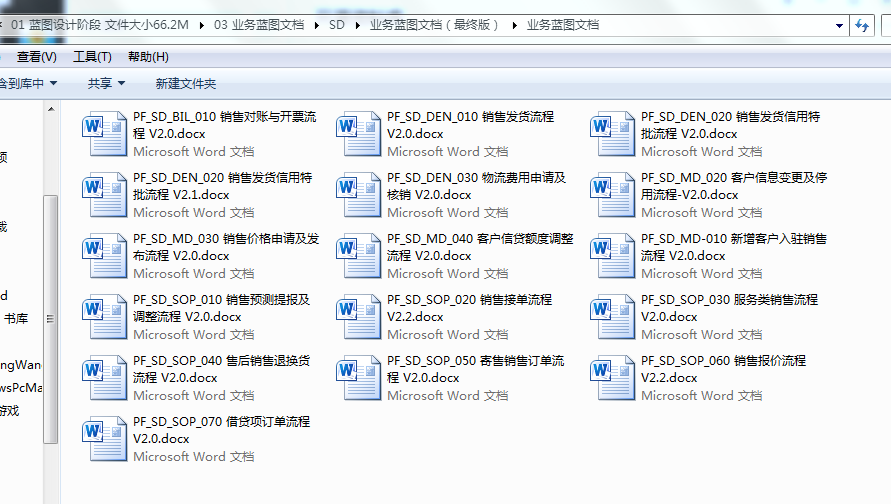Select the PF_SD_DEN_010 销售发货流程 document icon

point(359,134)
